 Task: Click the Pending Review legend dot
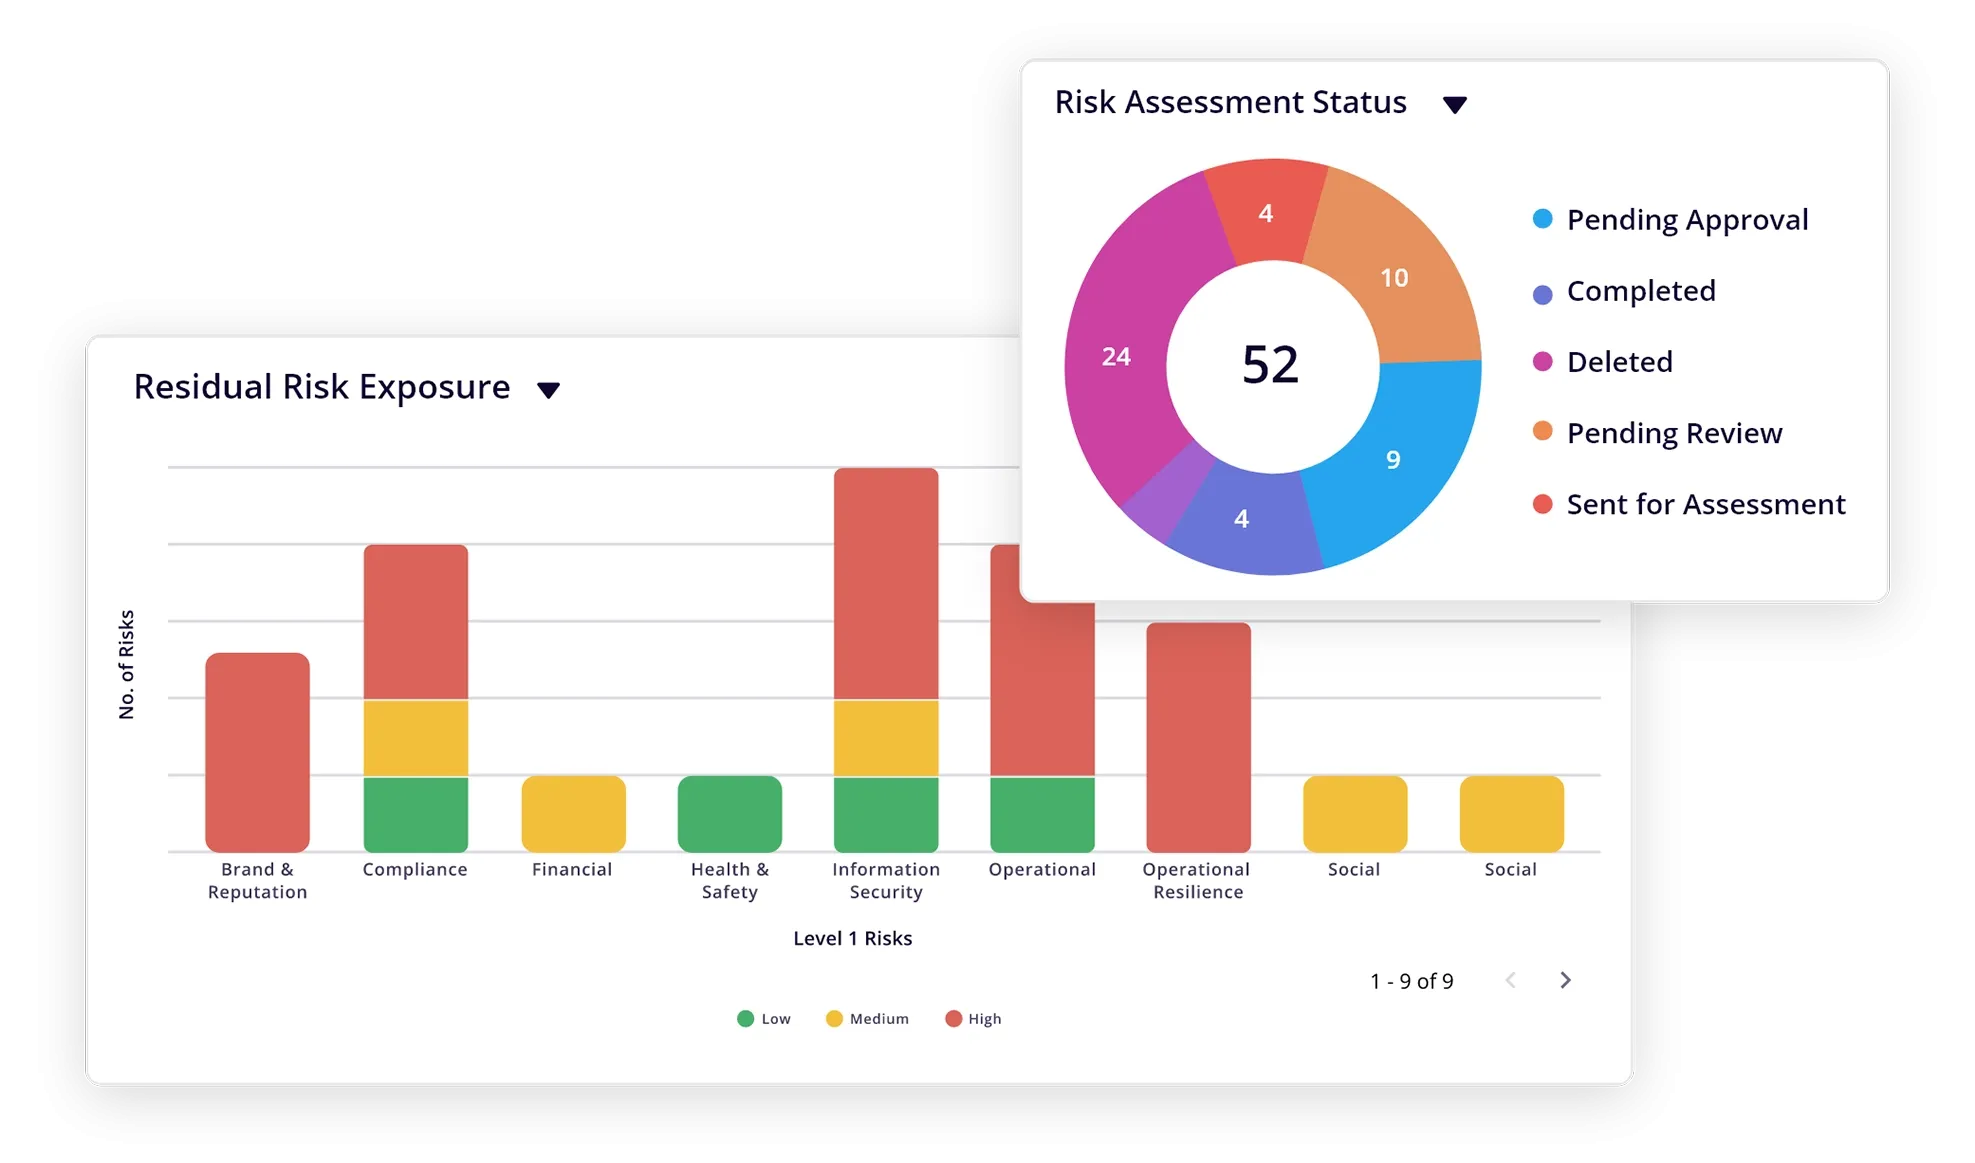pyautogui.click(x=1542, y=432)
